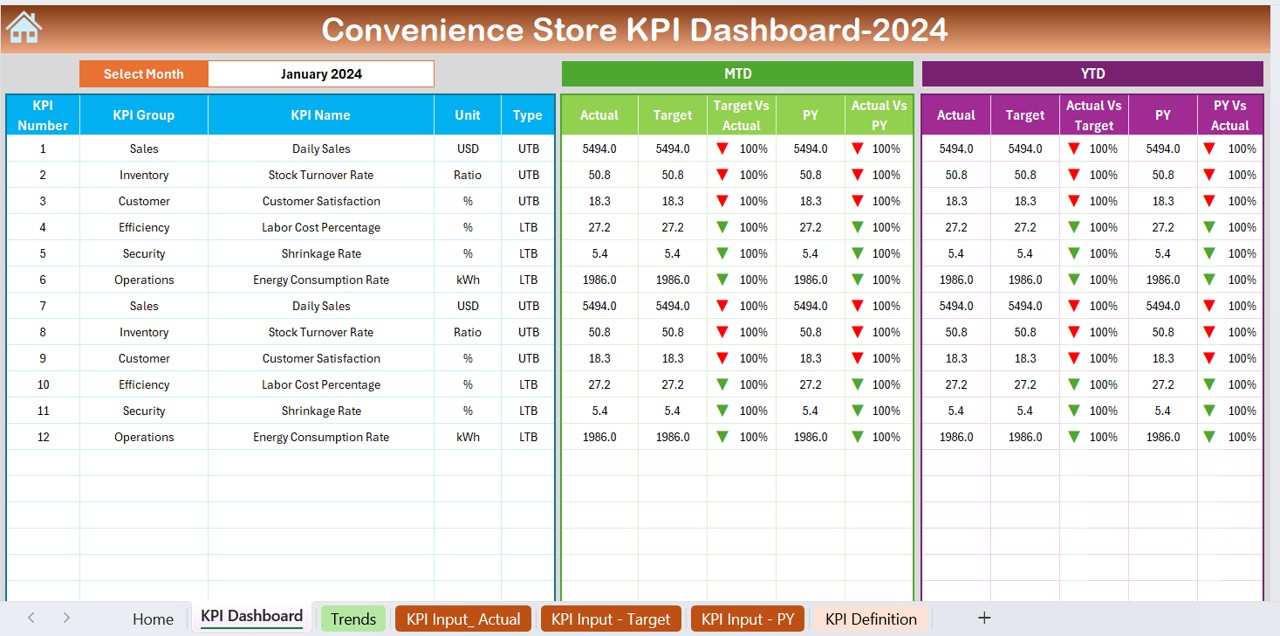
Task: Open the KPI Input_ Actual sheet tab
Action: pos(463,619)
